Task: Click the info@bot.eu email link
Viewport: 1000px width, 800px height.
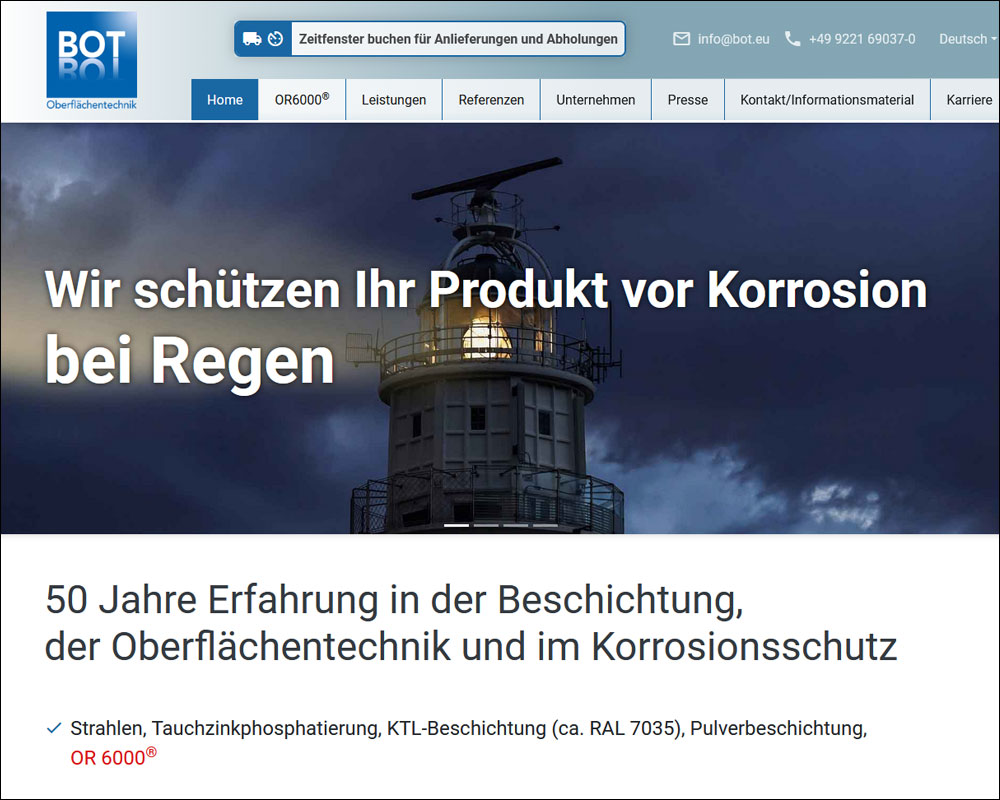Action: click(x=733, y=39)
